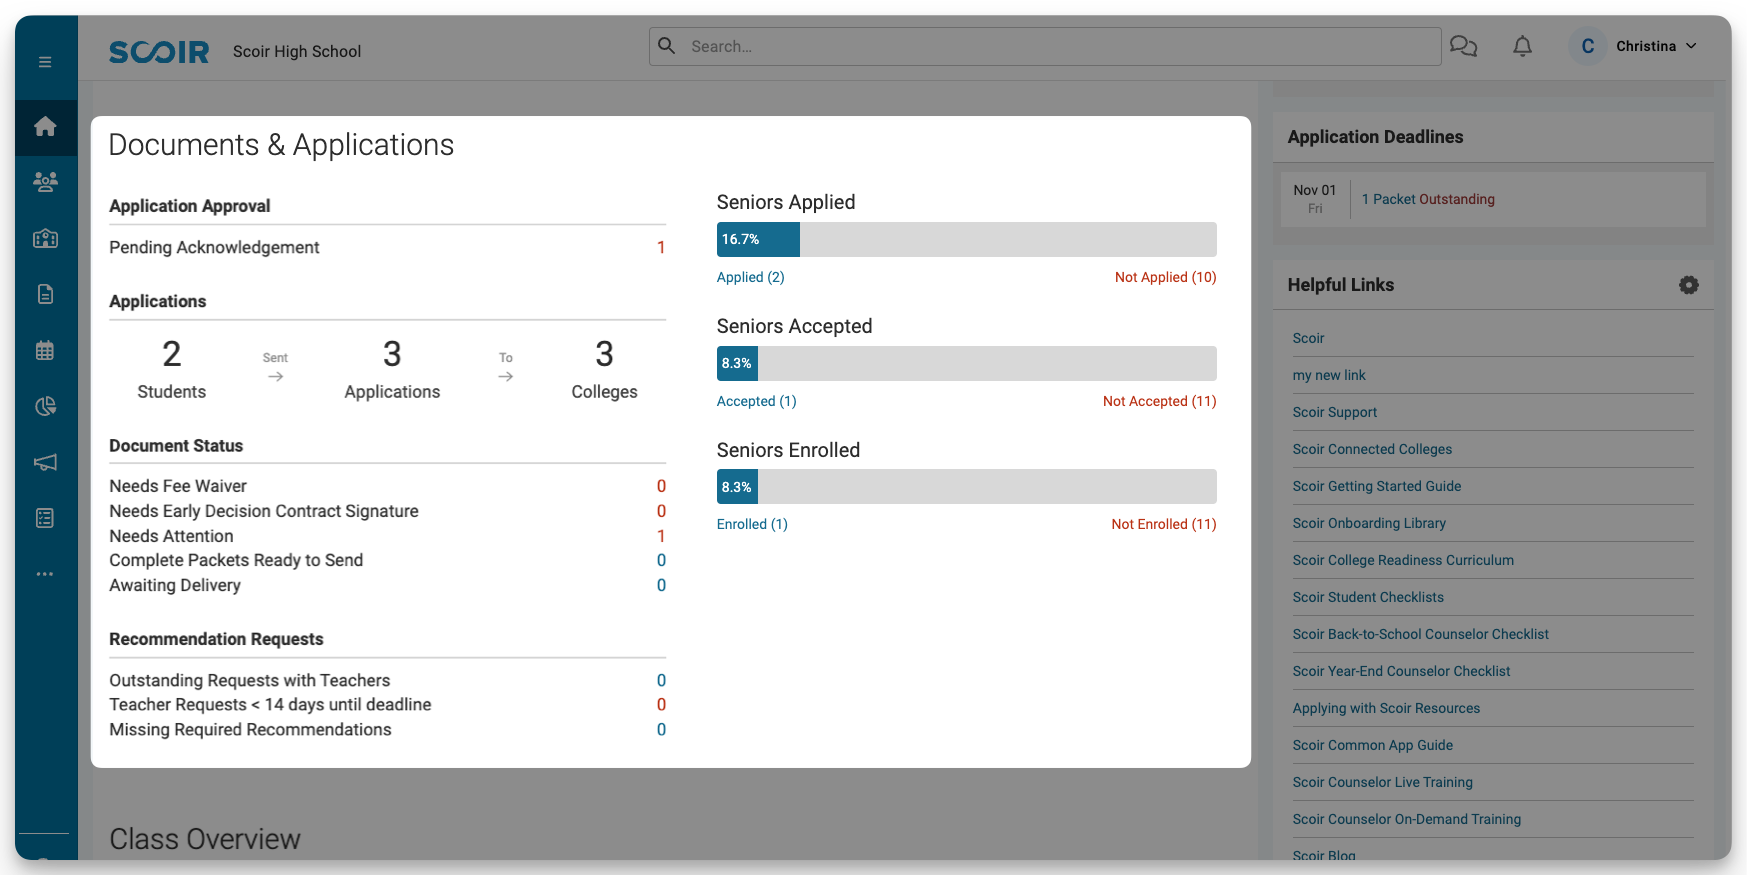Viewport: 1747px width, 875px height.
Task: Open the school building icon in the sidebar
Action: click(45, 238)
